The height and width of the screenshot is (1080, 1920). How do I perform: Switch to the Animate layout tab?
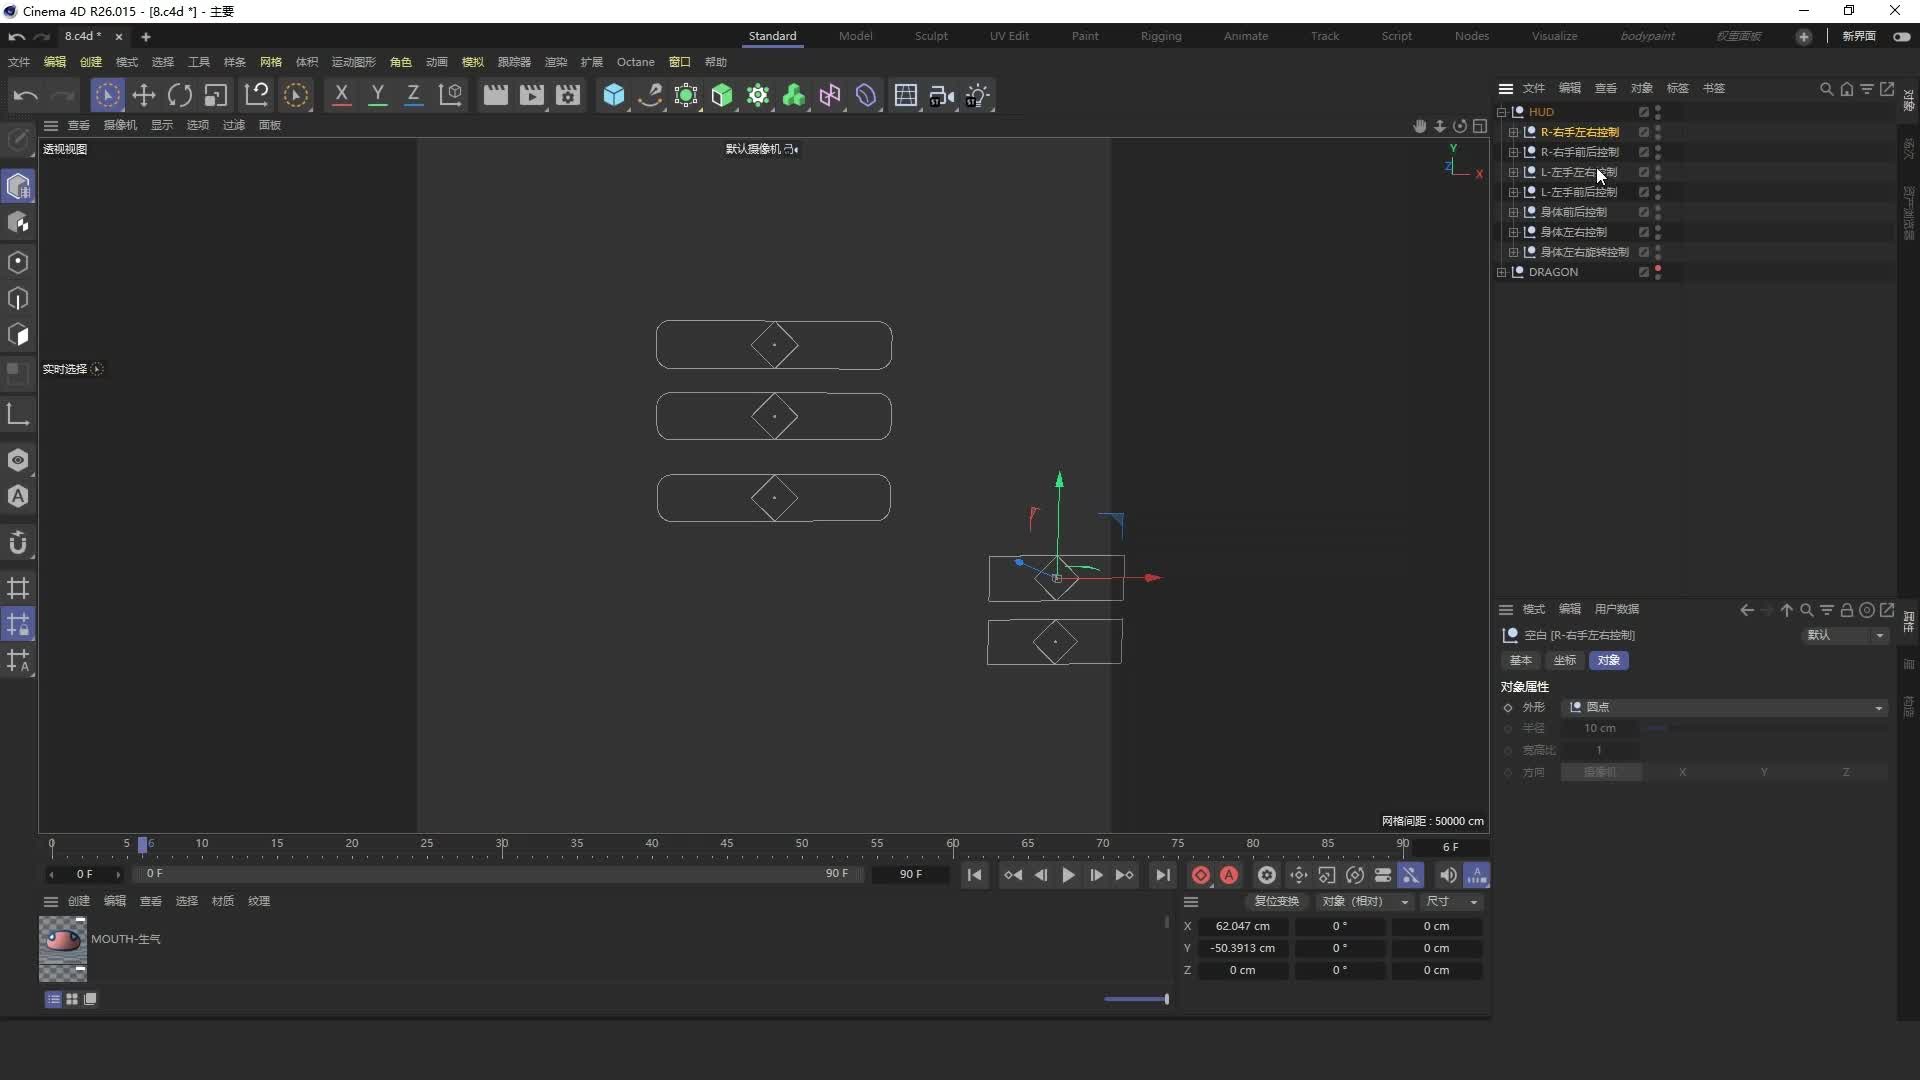tap(1246, 36)
